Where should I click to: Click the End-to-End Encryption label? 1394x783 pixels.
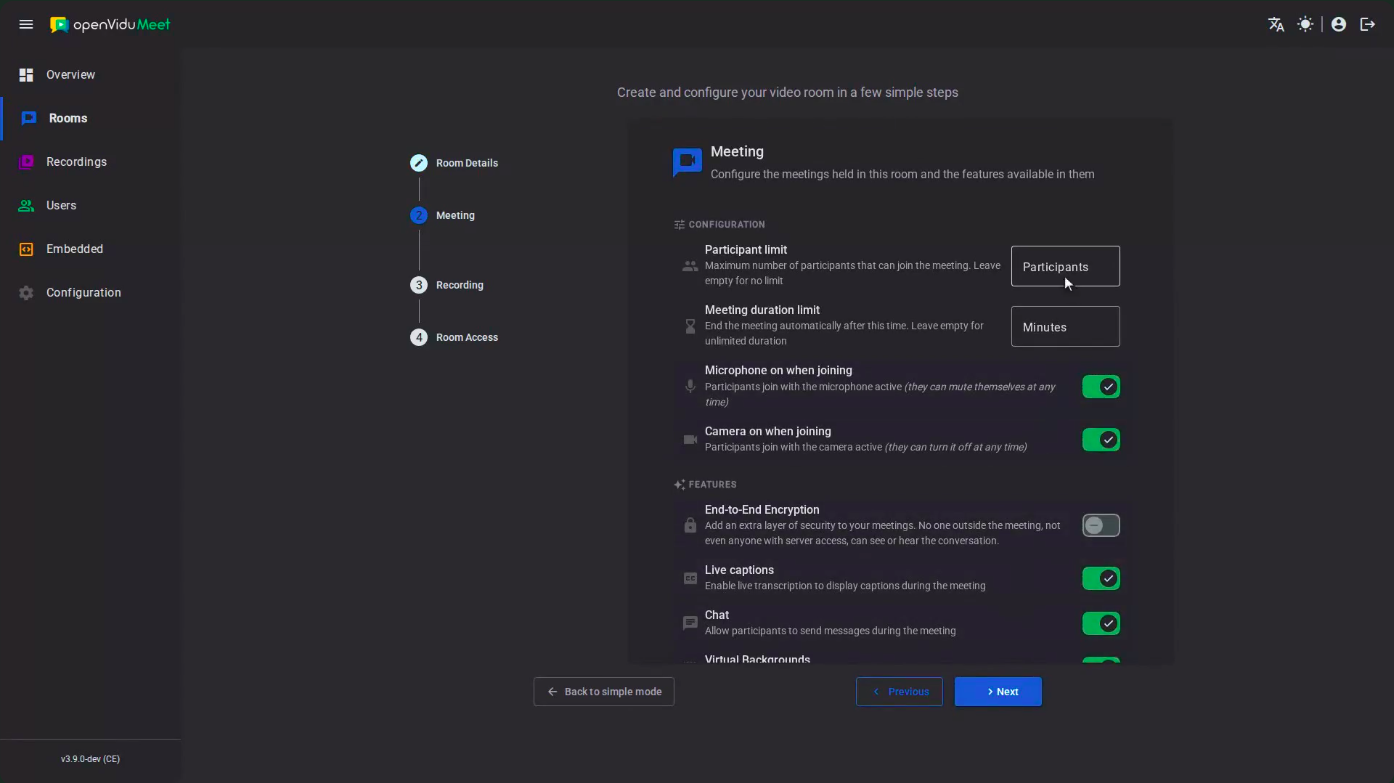[762, 510]
